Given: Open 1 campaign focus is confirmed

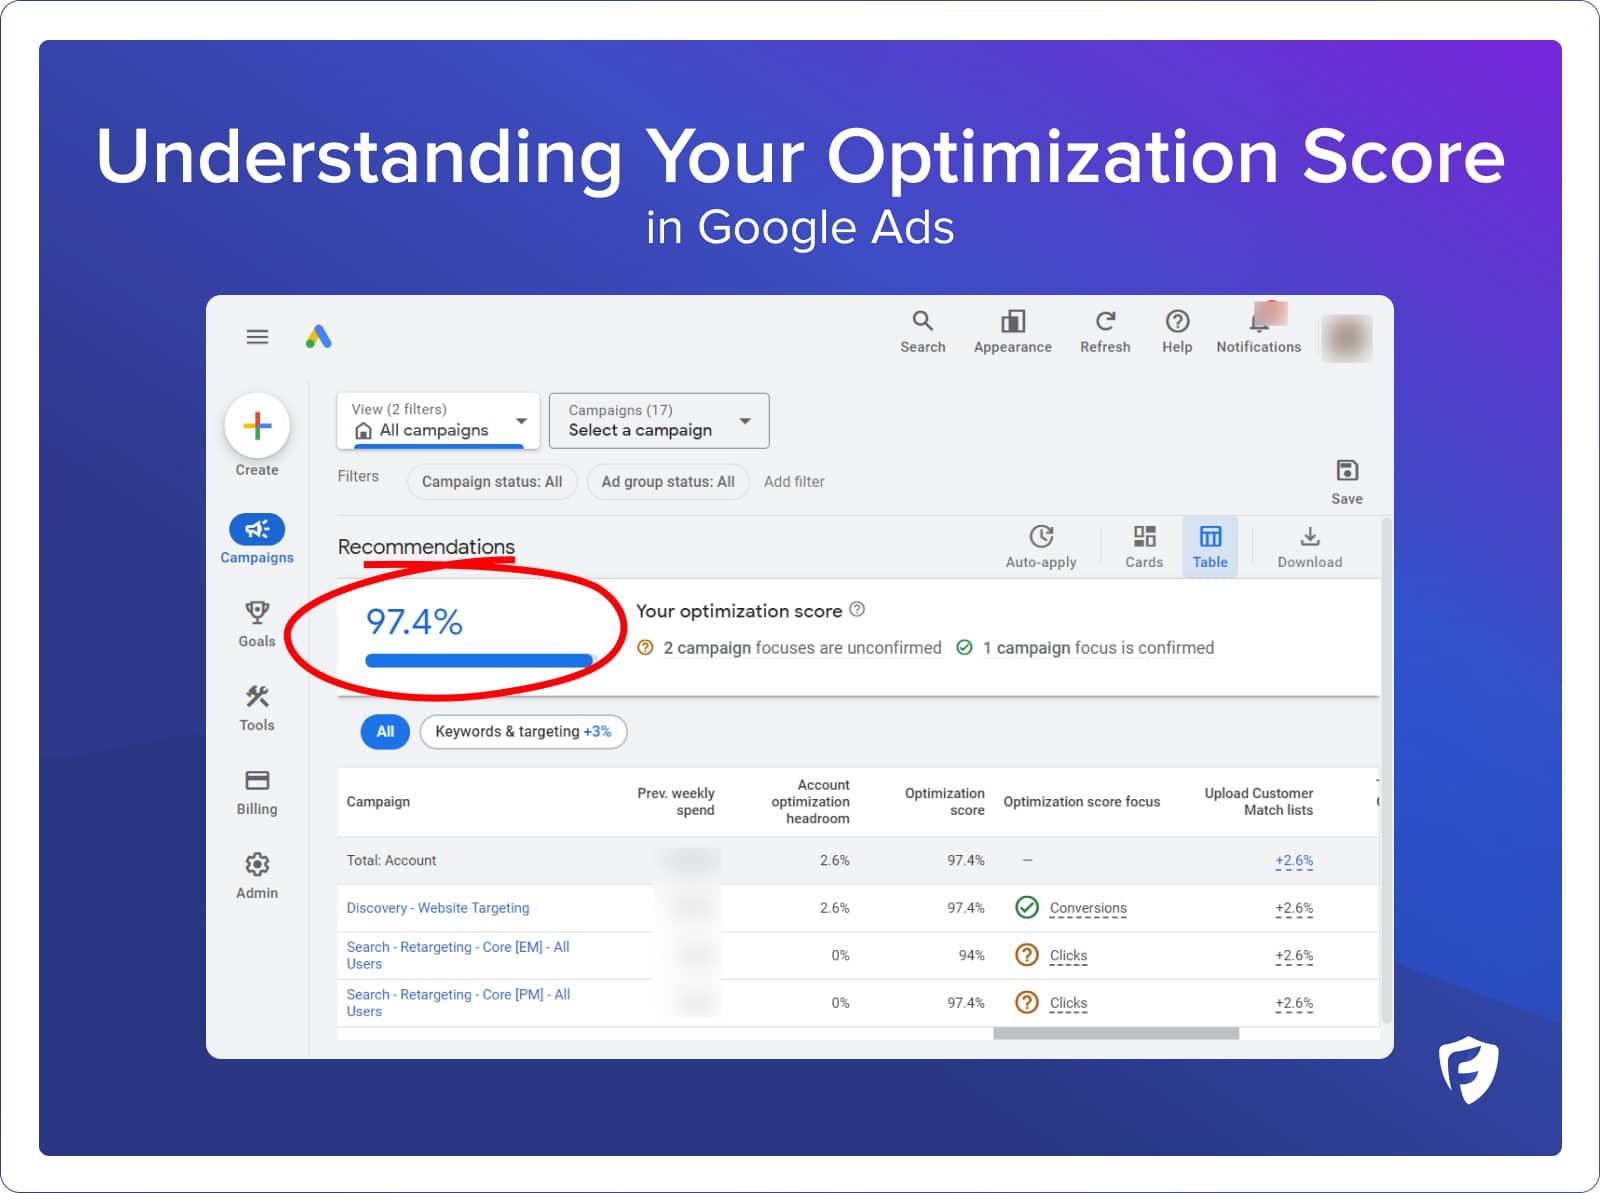Looking at the screenshot, I should (1098, 648).
